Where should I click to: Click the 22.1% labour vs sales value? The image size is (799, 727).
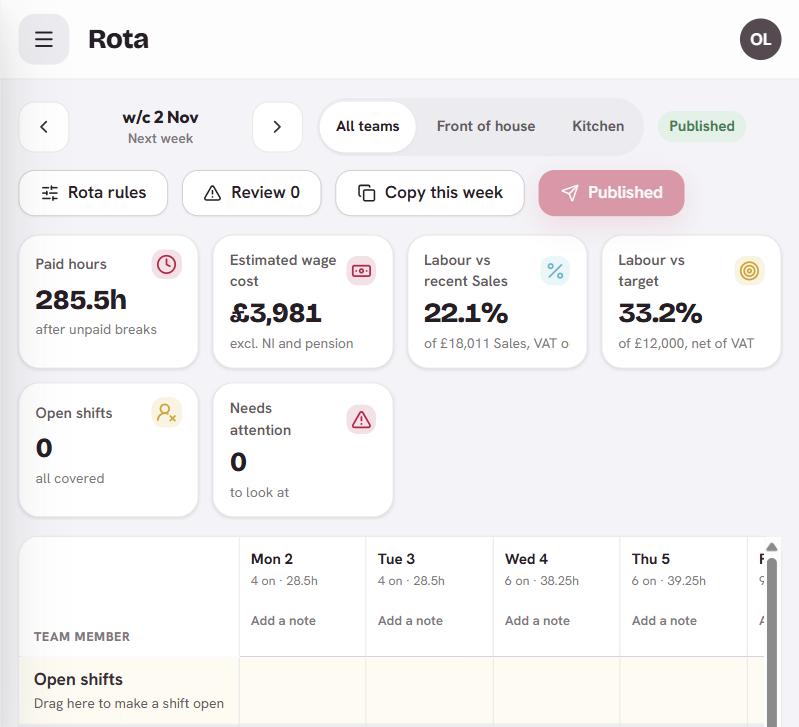coord(466,313)
